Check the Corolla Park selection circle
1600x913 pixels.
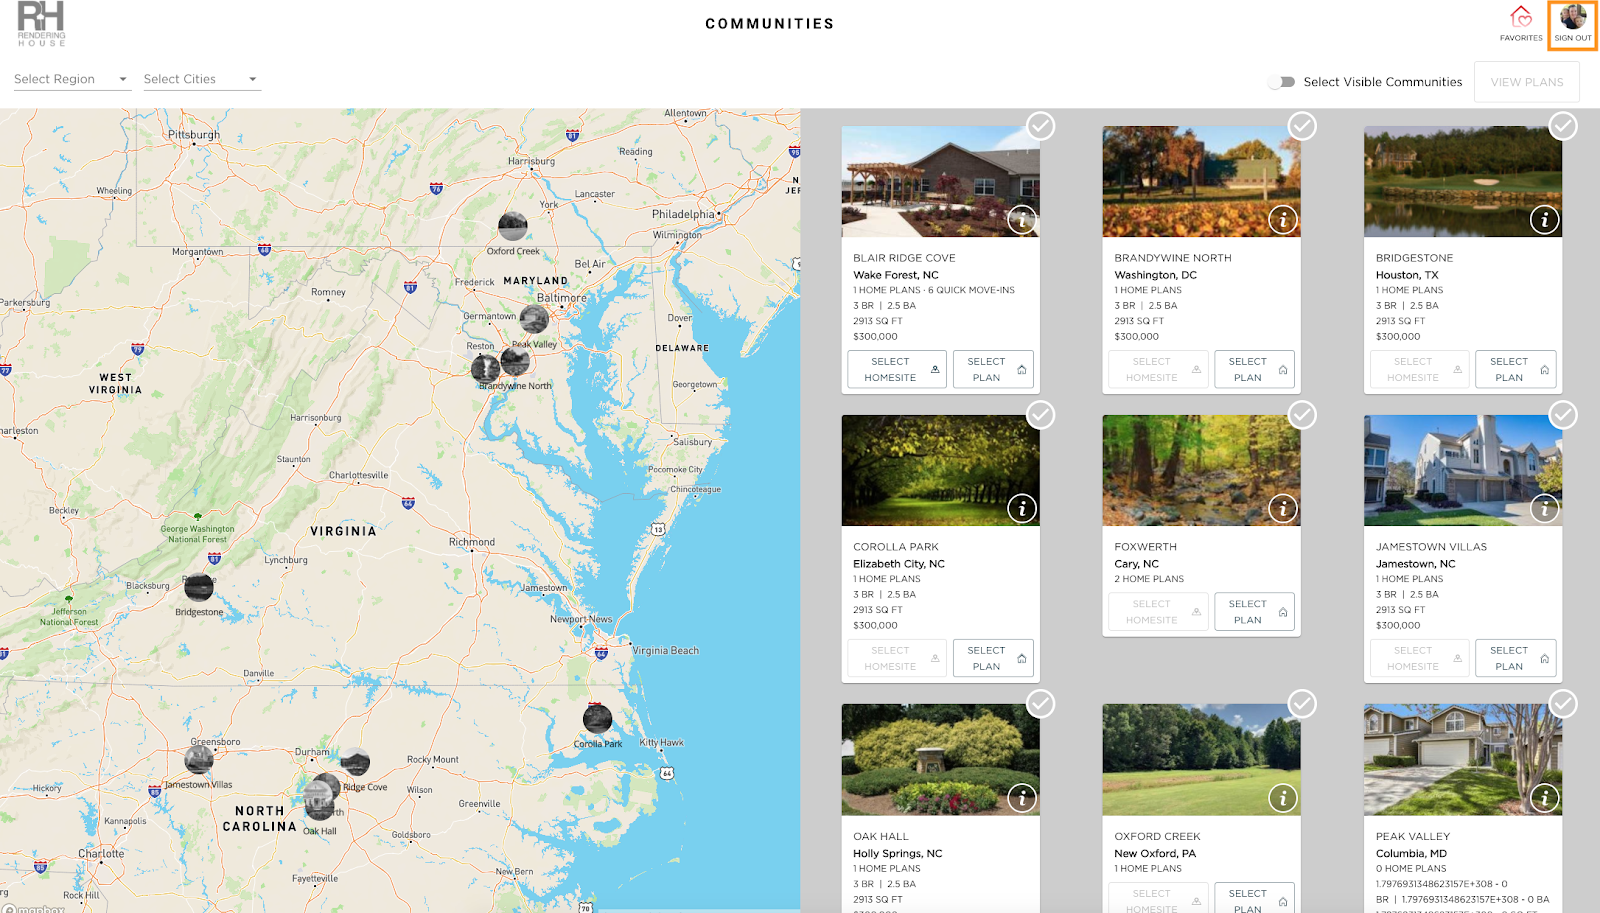(x=1041, y=415)
